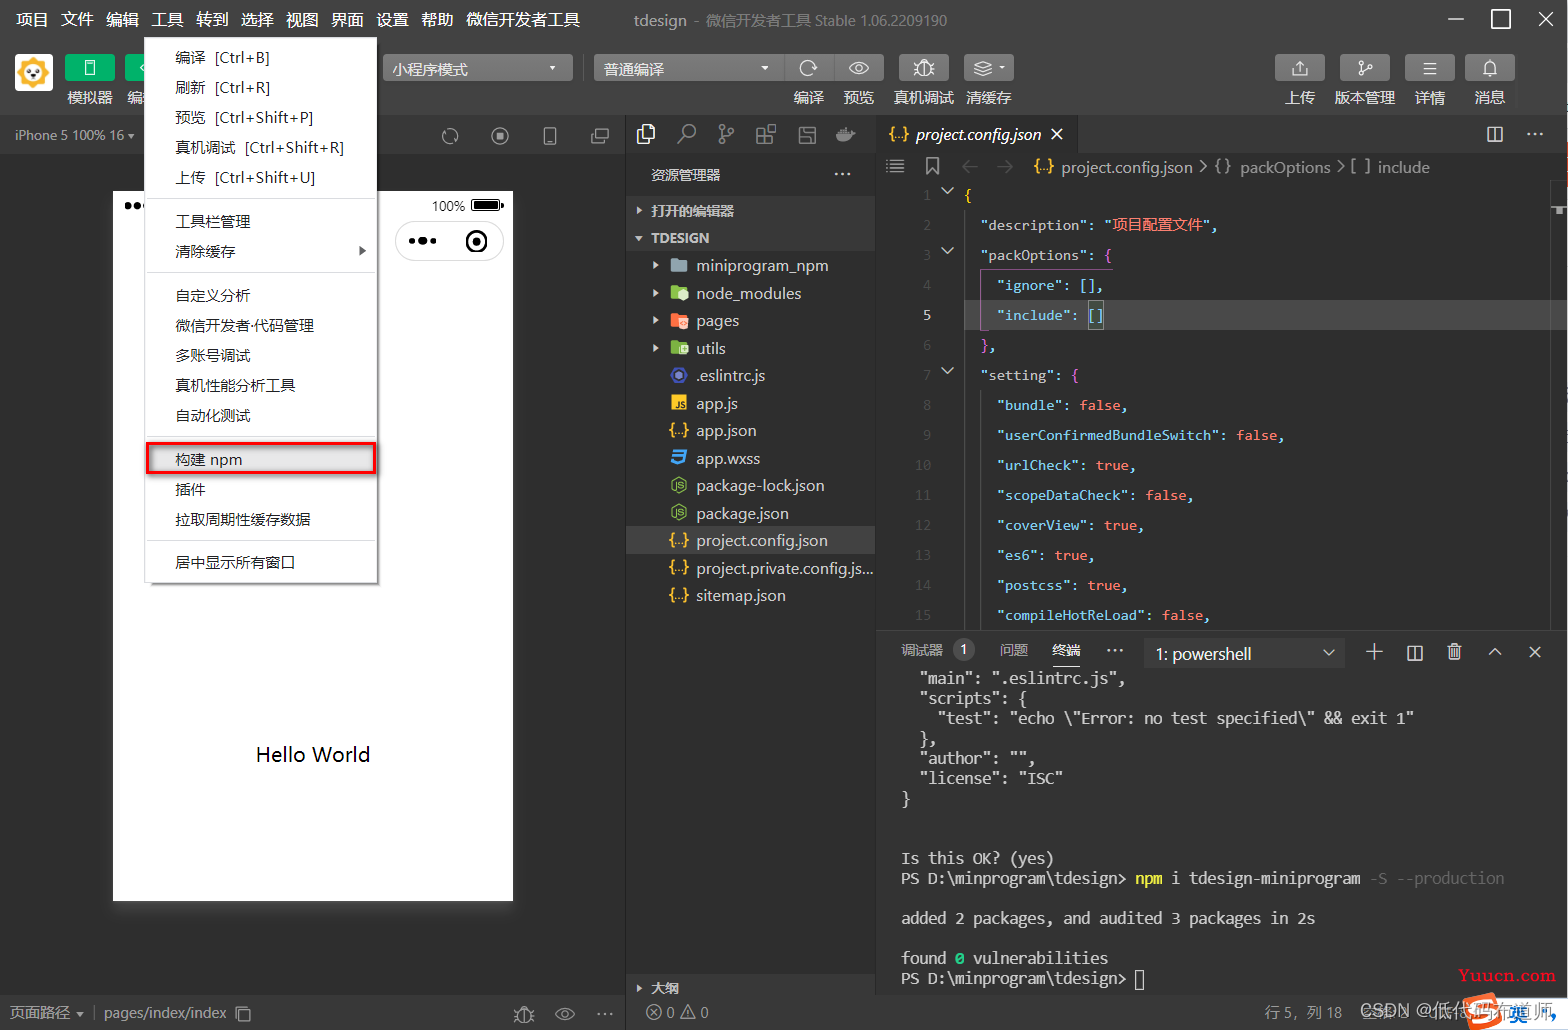Maximize the terminal panel with the up chevron
Image resolution: width=1568 pixels, height=1030 pixels.
(1495, 652)
